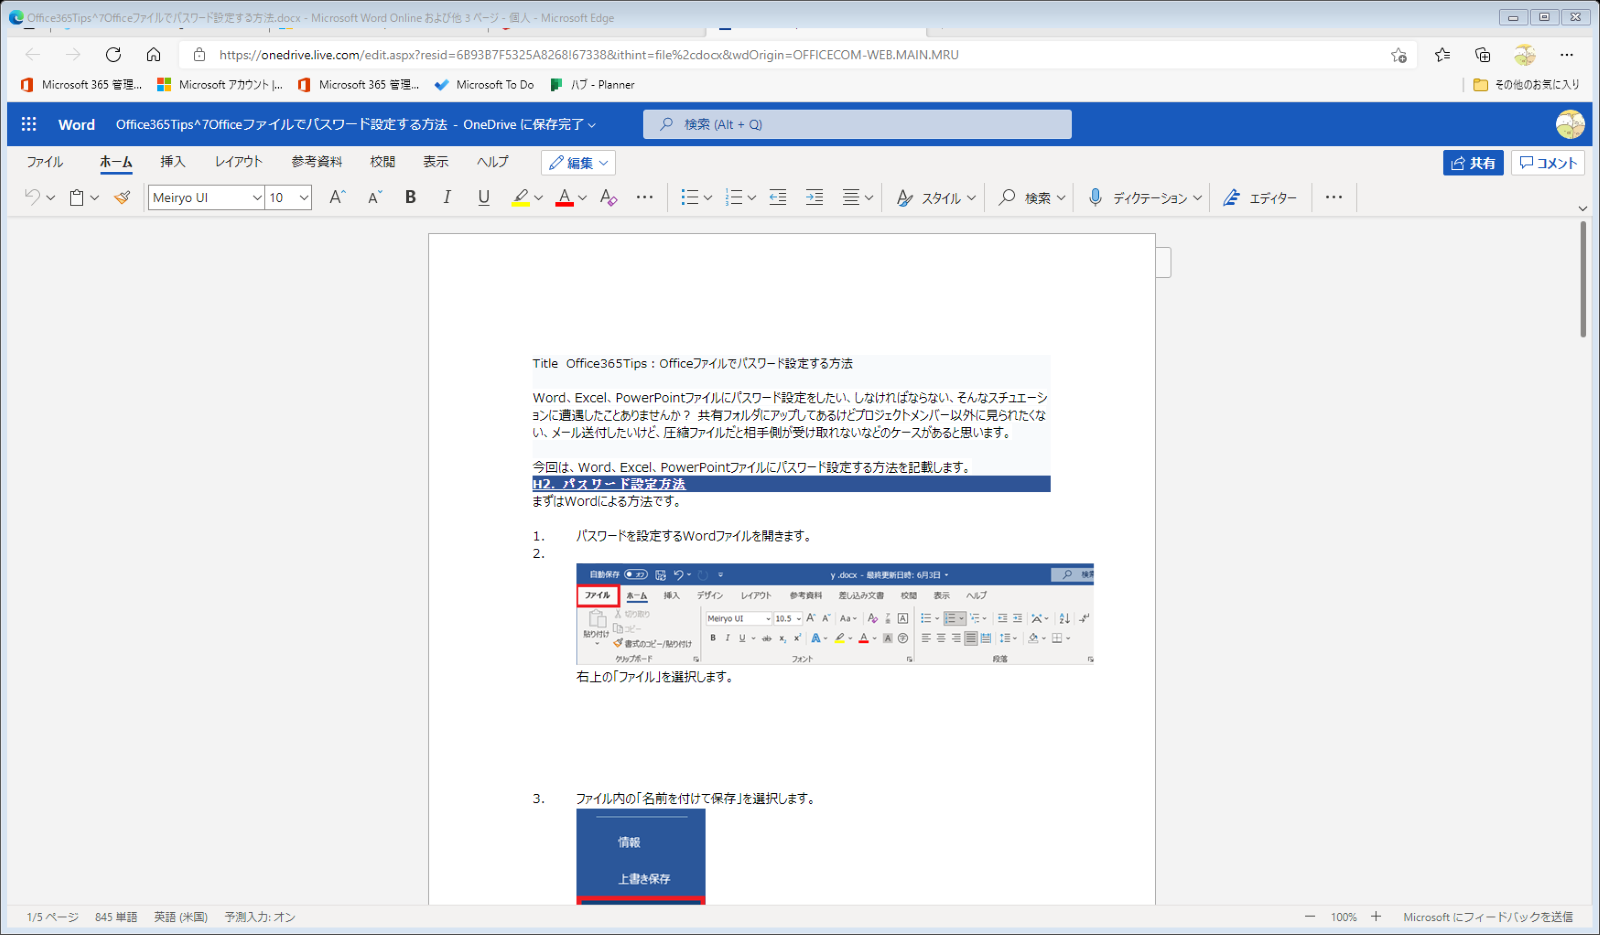
Task: Click the paragraph alignment icon
Action: coord(851,197)
